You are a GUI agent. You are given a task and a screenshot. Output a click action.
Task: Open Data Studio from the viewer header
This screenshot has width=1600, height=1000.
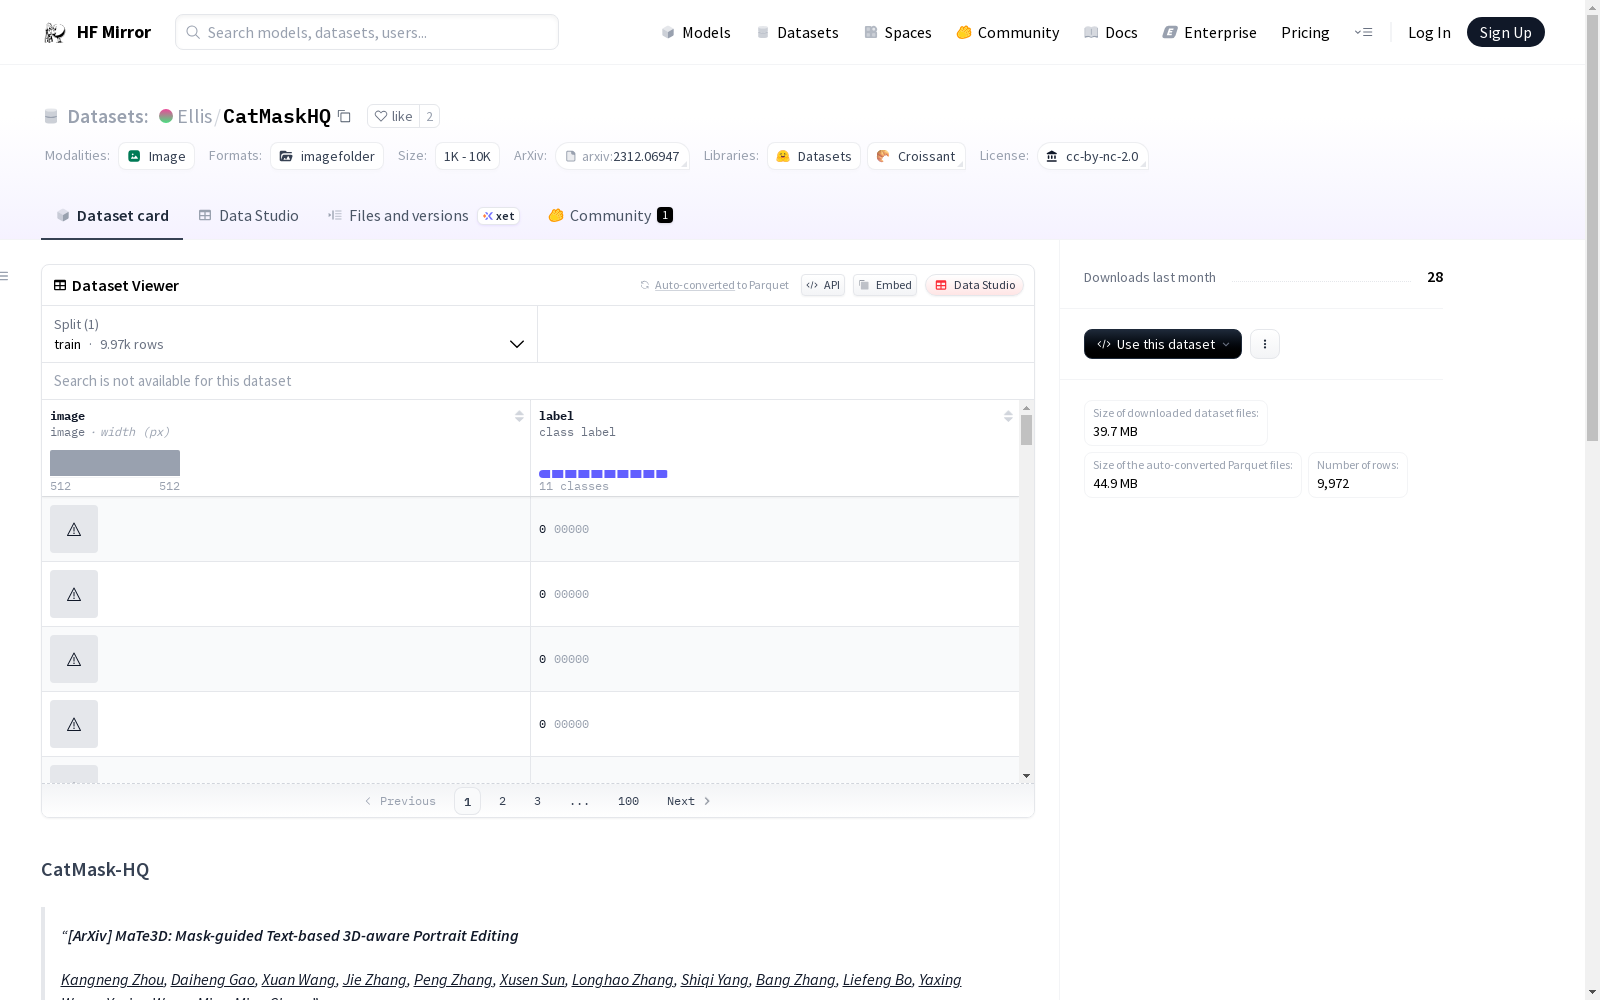pos(975,285)
